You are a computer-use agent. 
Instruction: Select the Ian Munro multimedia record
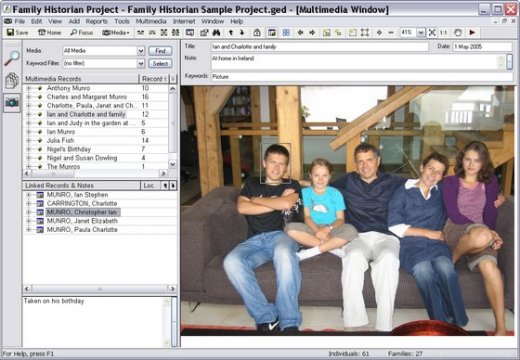[61, 132]
